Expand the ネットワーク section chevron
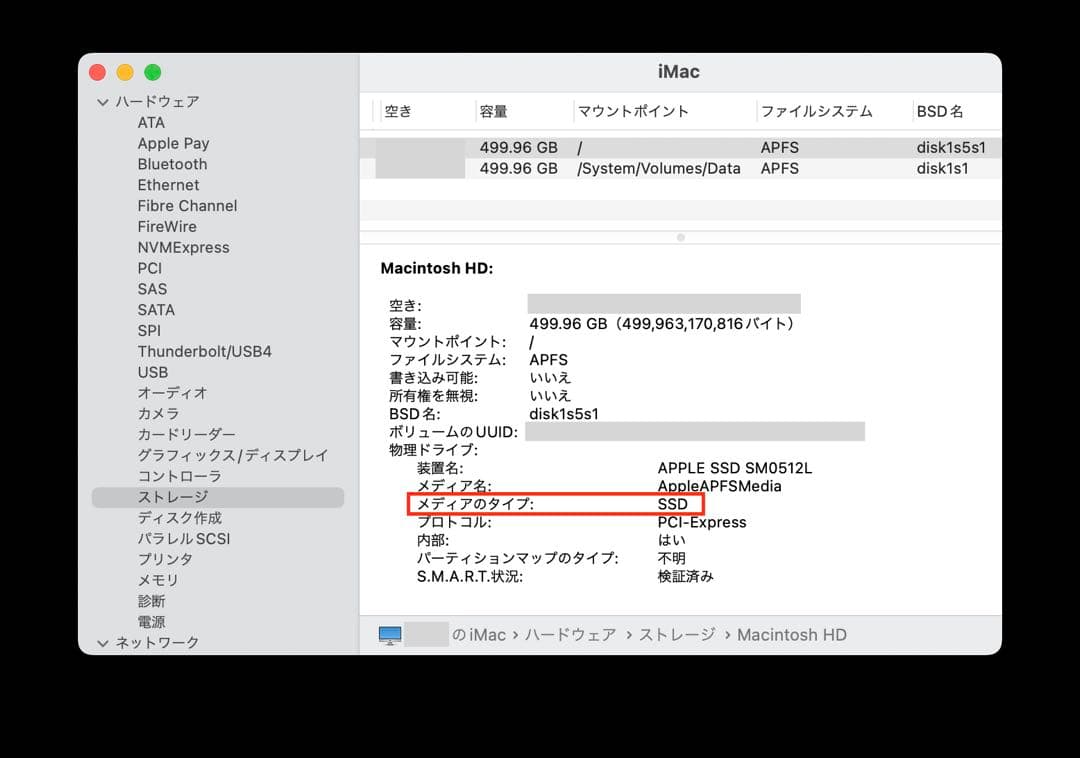This screenshot has width=1080, height=758. [x=103, y=643]
